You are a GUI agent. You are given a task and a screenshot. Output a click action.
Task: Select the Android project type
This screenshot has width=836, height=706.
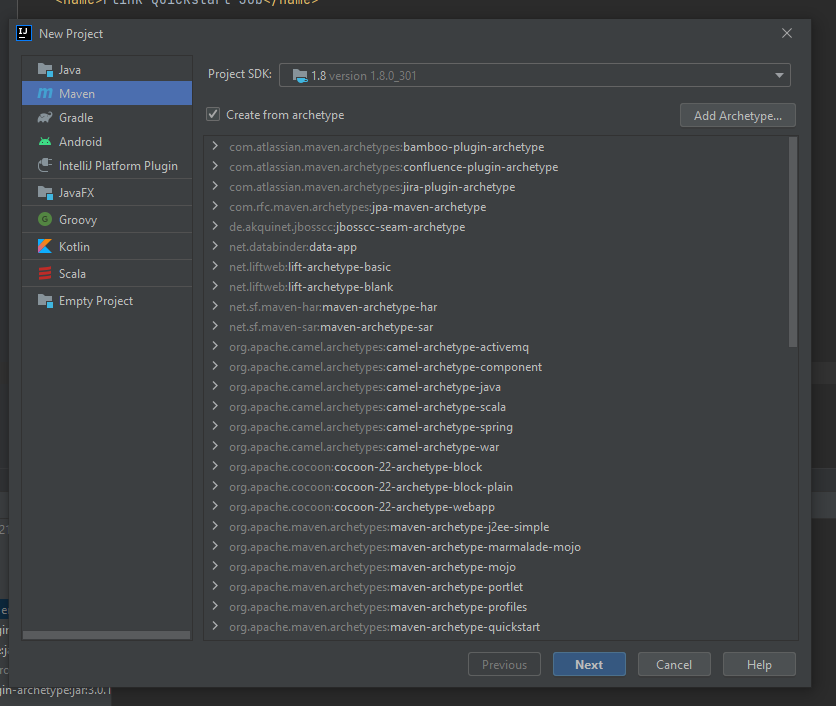(107, 141)
